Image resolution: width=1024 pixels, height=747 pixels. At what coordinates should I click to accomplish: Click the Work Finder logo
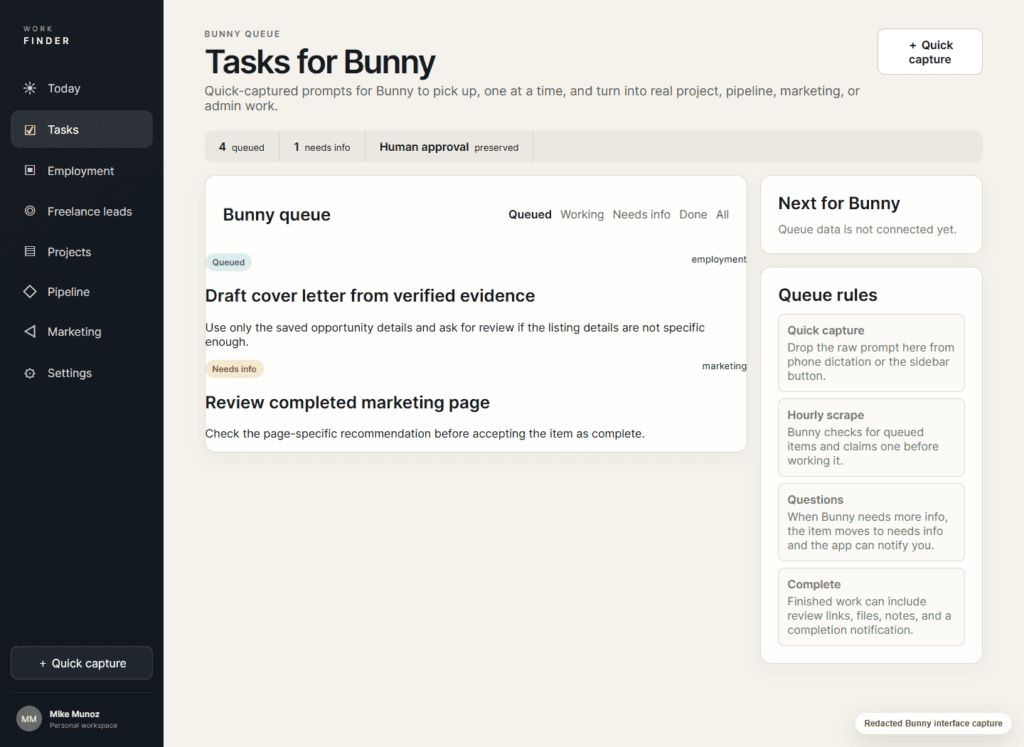click(x=46, y=35)
